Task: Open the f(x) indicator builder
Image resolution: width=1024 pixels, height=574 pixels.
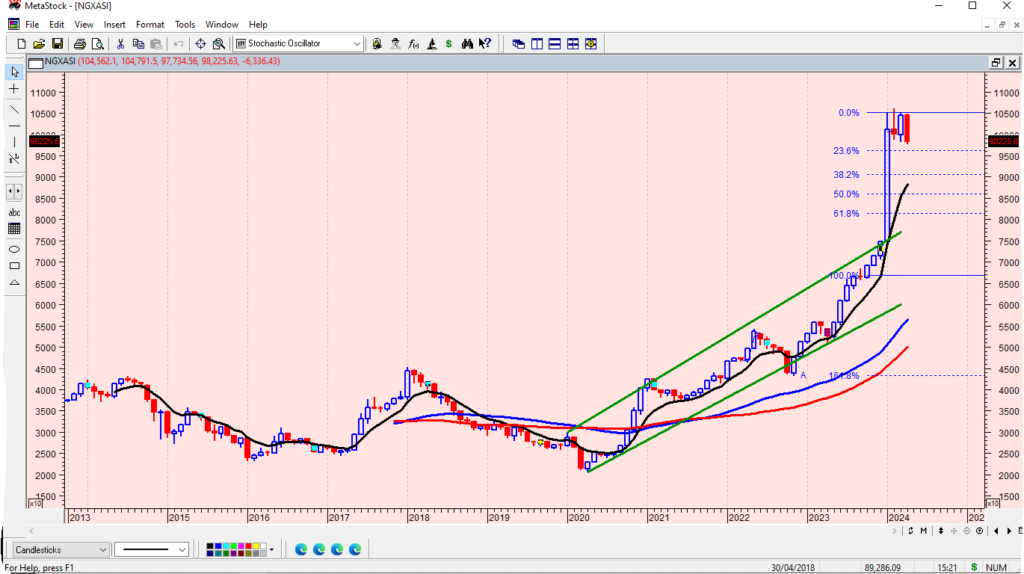Action: tap(413, 44)
